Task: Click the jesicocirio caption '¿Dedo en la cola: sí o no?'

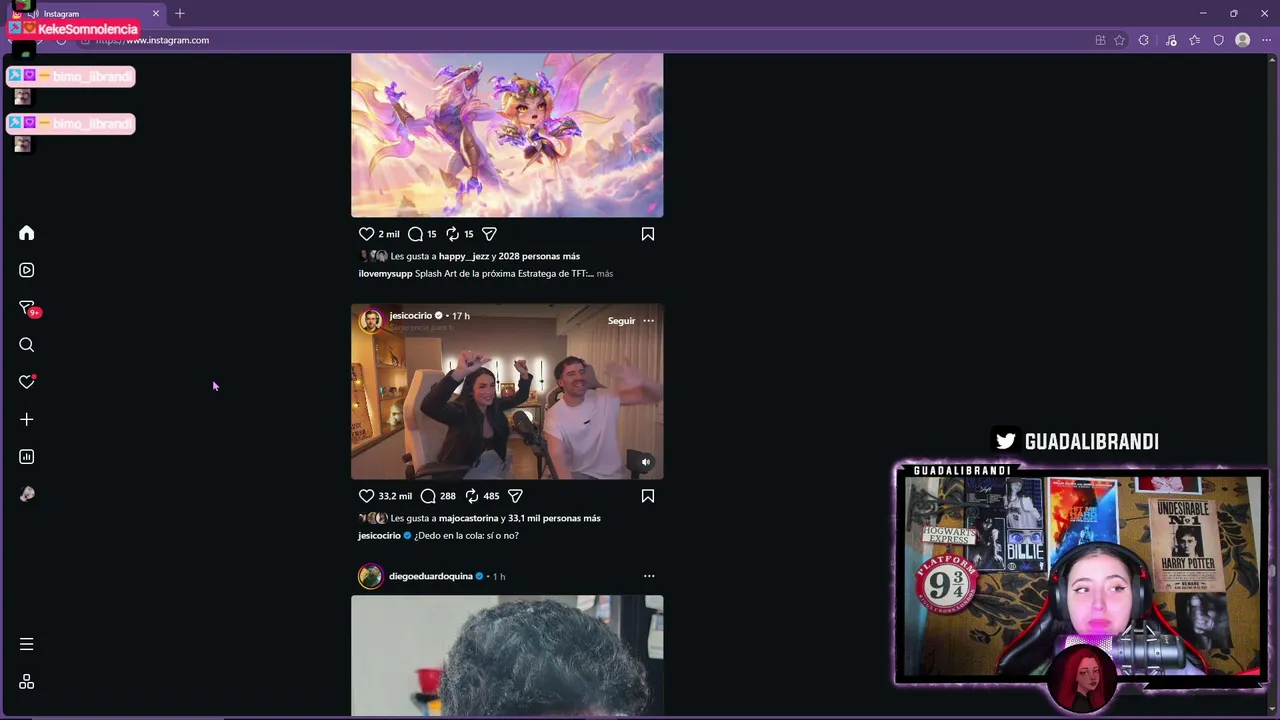Action: pyautogui.click(x=466, y=536)
